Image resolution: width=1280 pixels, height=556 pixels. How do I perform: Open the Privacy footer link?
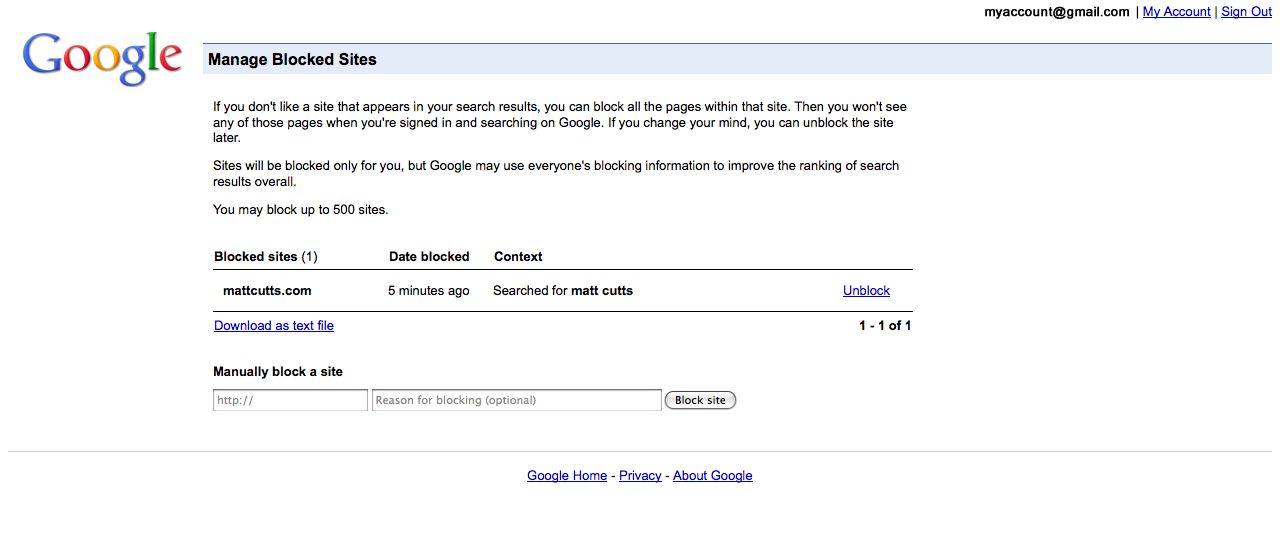pos(640,476)
